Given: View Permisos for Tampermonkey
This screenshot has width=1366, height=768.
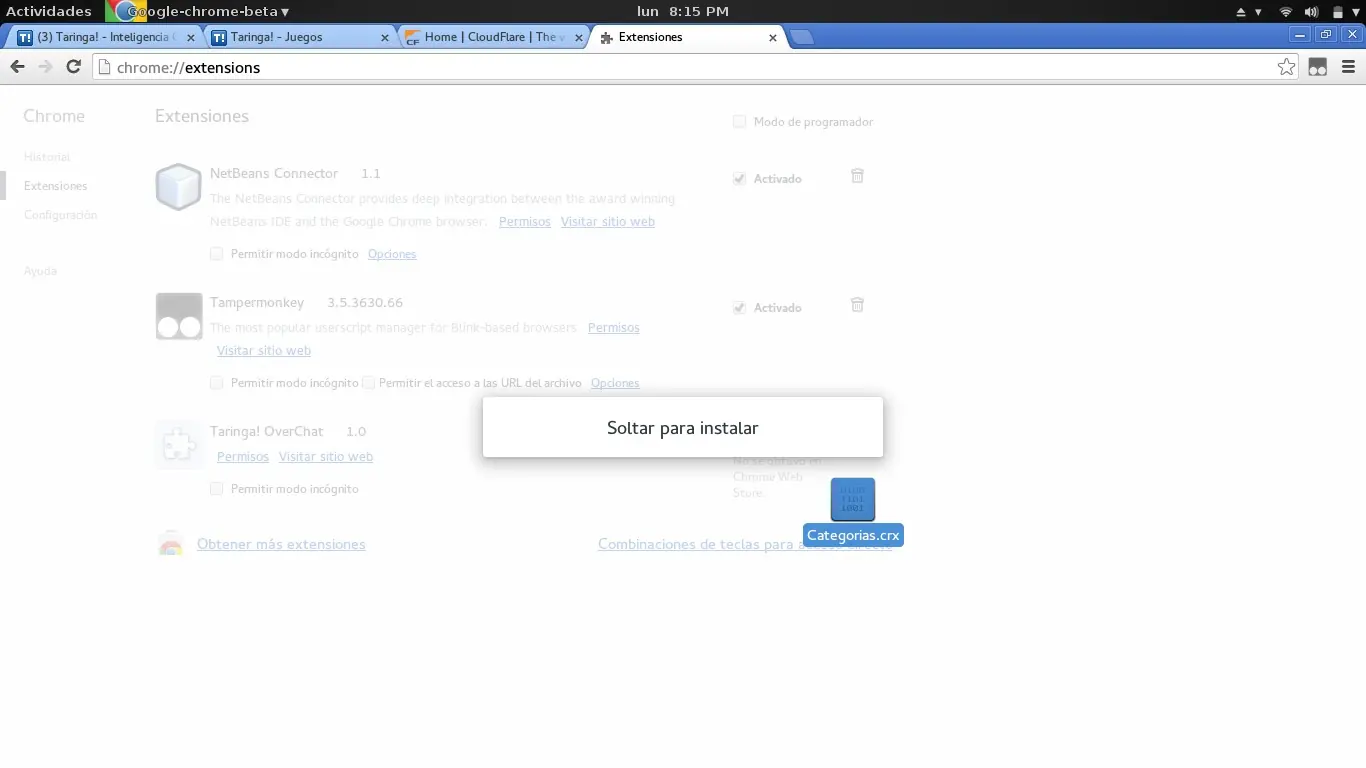Looking at the screenshot, I should pos(614,328).
